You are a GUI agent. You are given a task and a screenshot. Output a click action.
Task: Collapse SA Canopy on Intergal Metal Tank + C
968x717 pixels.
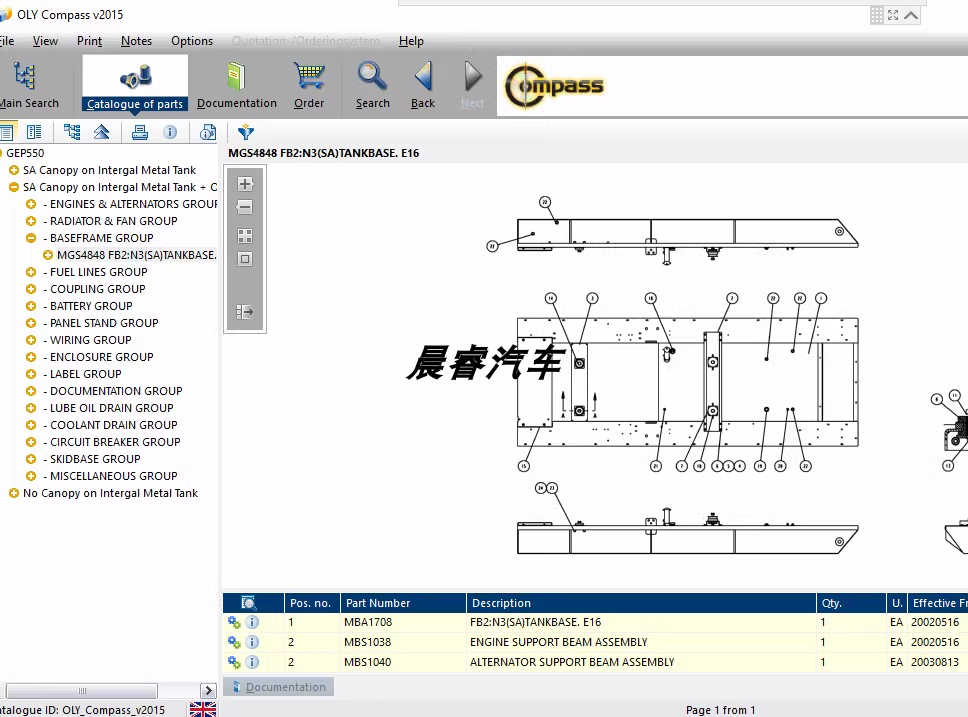tap(14, 187)
